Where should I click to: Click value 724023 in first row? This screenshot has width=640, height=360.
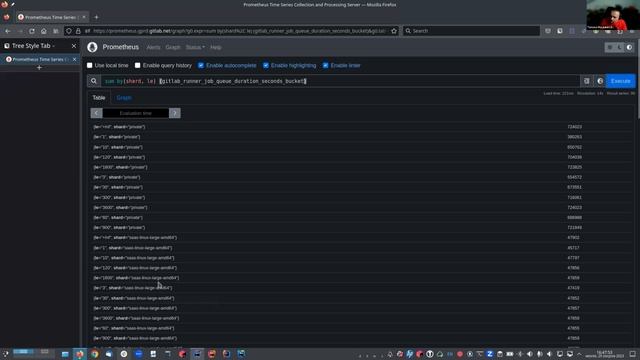[574, 127]
